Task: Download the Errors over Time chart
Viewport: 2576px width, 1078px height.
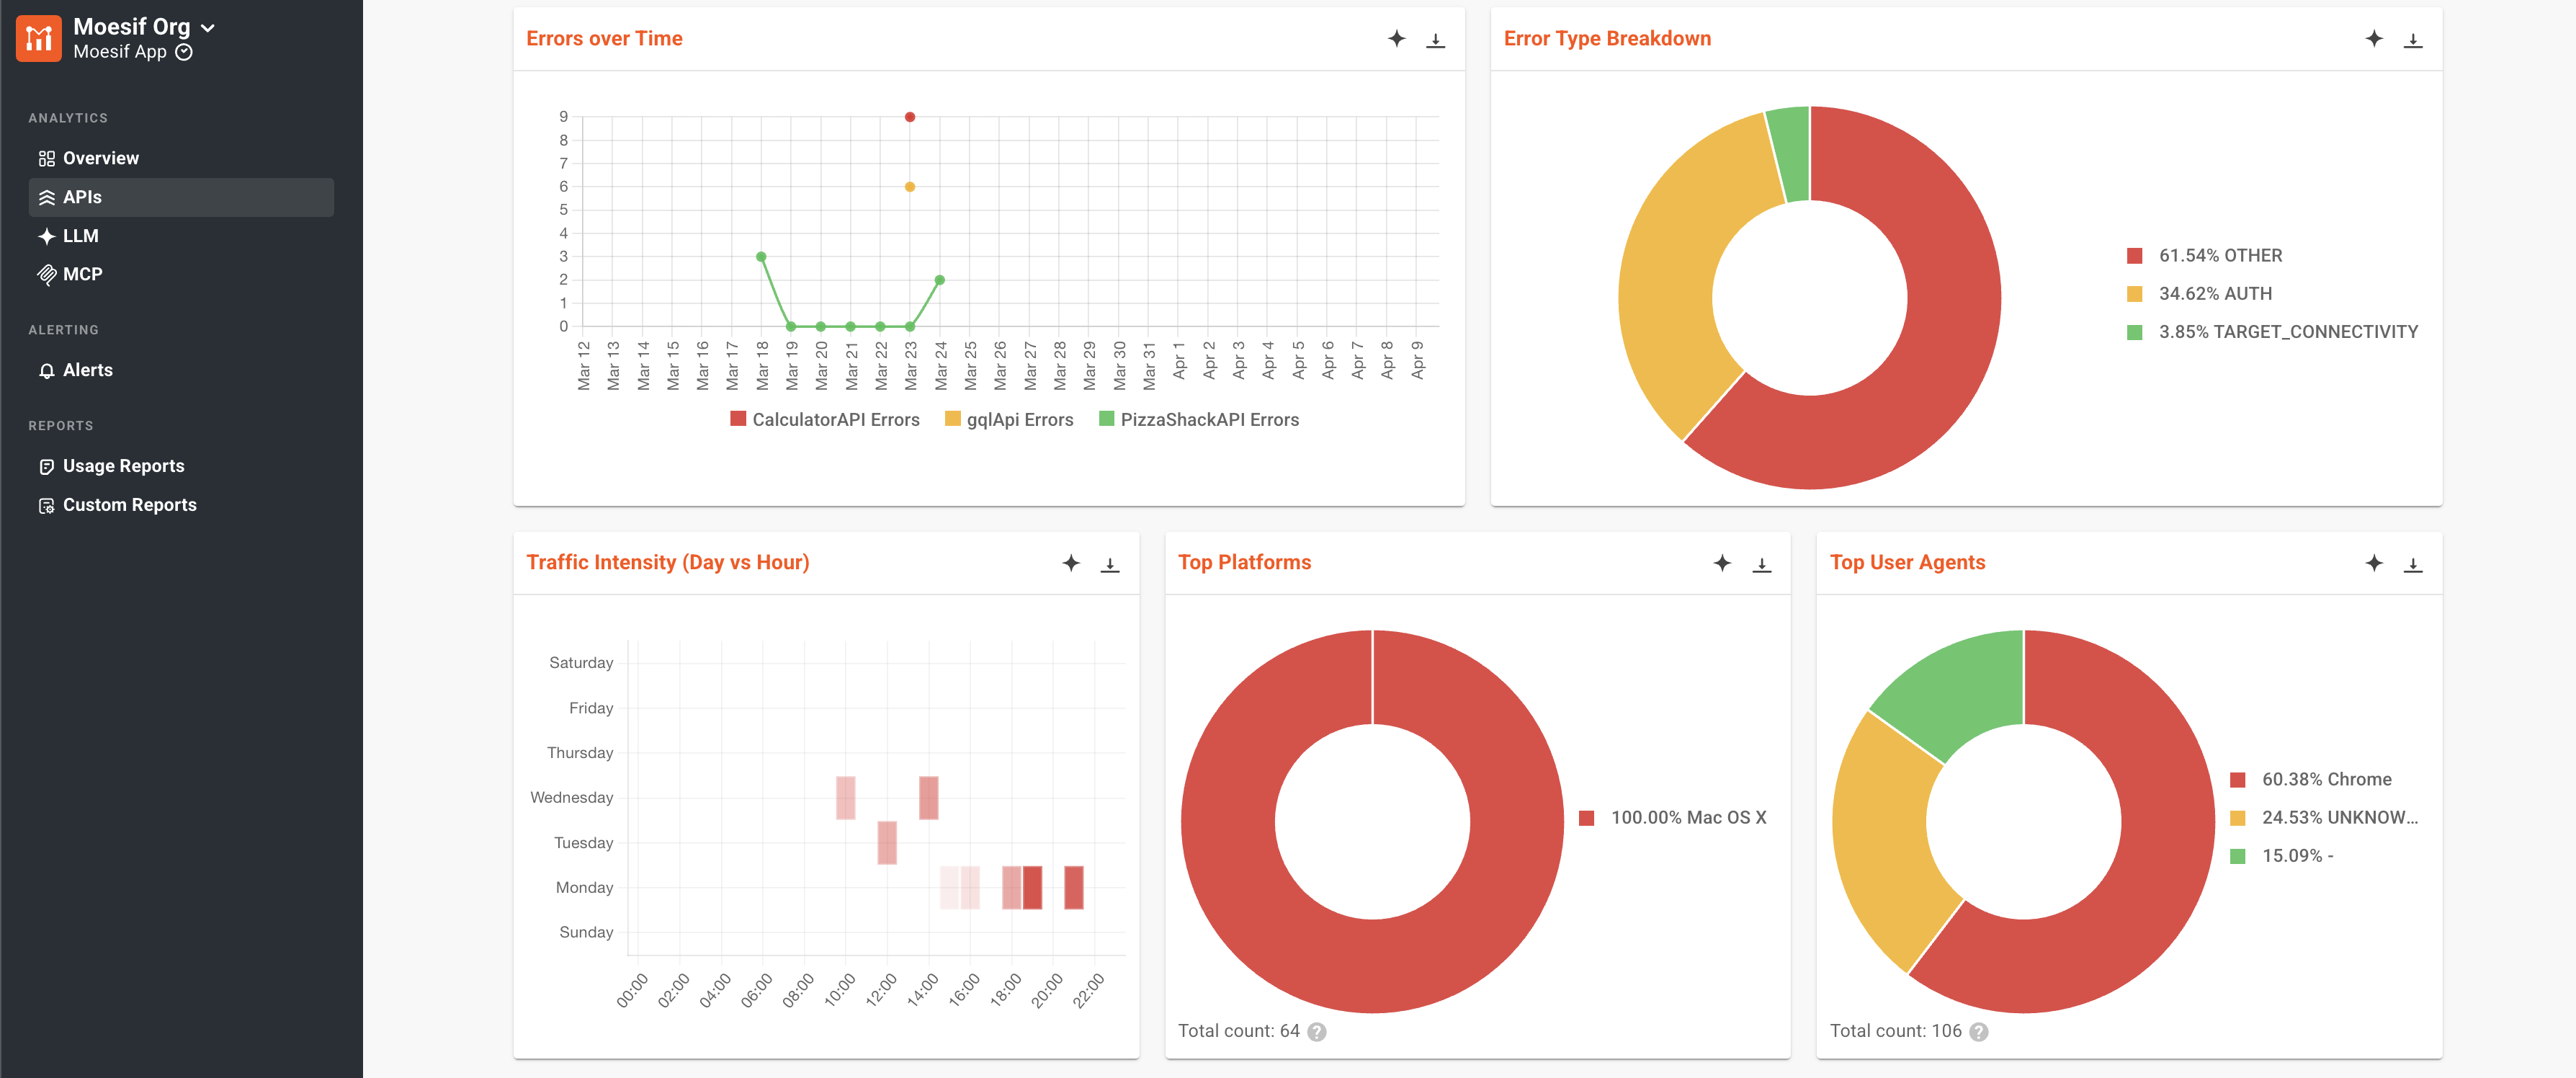Action: 1435,40
